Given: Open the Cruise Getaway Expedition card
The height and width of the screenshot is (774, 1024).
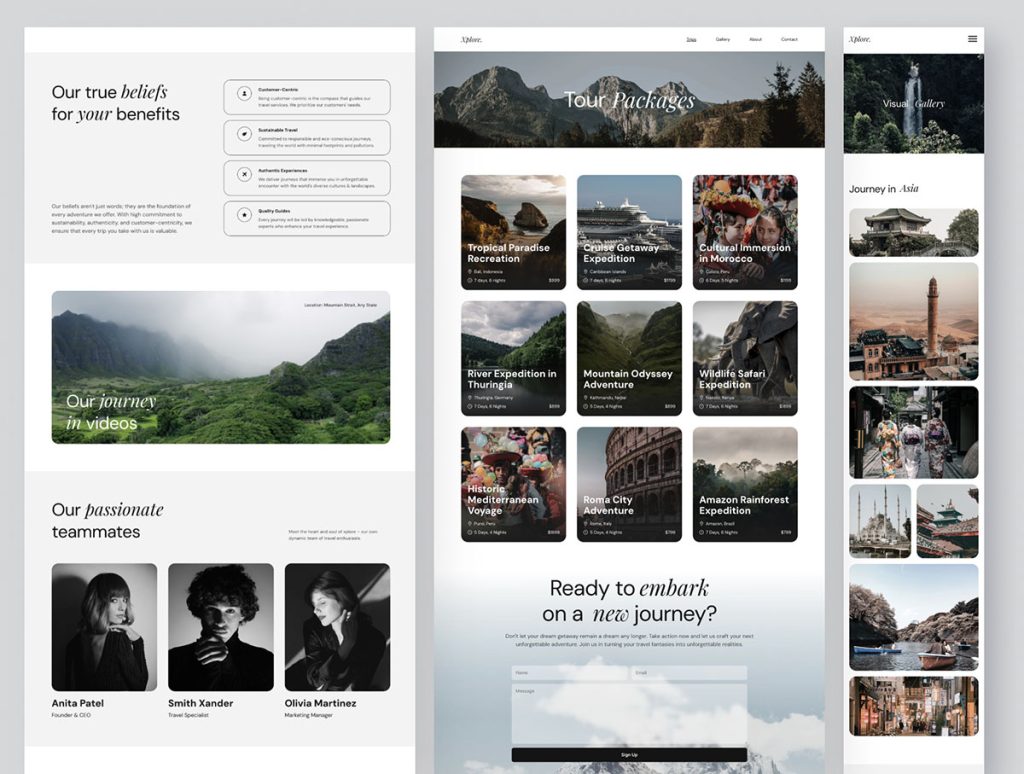Looking at the screenshot, I should 629,232.
